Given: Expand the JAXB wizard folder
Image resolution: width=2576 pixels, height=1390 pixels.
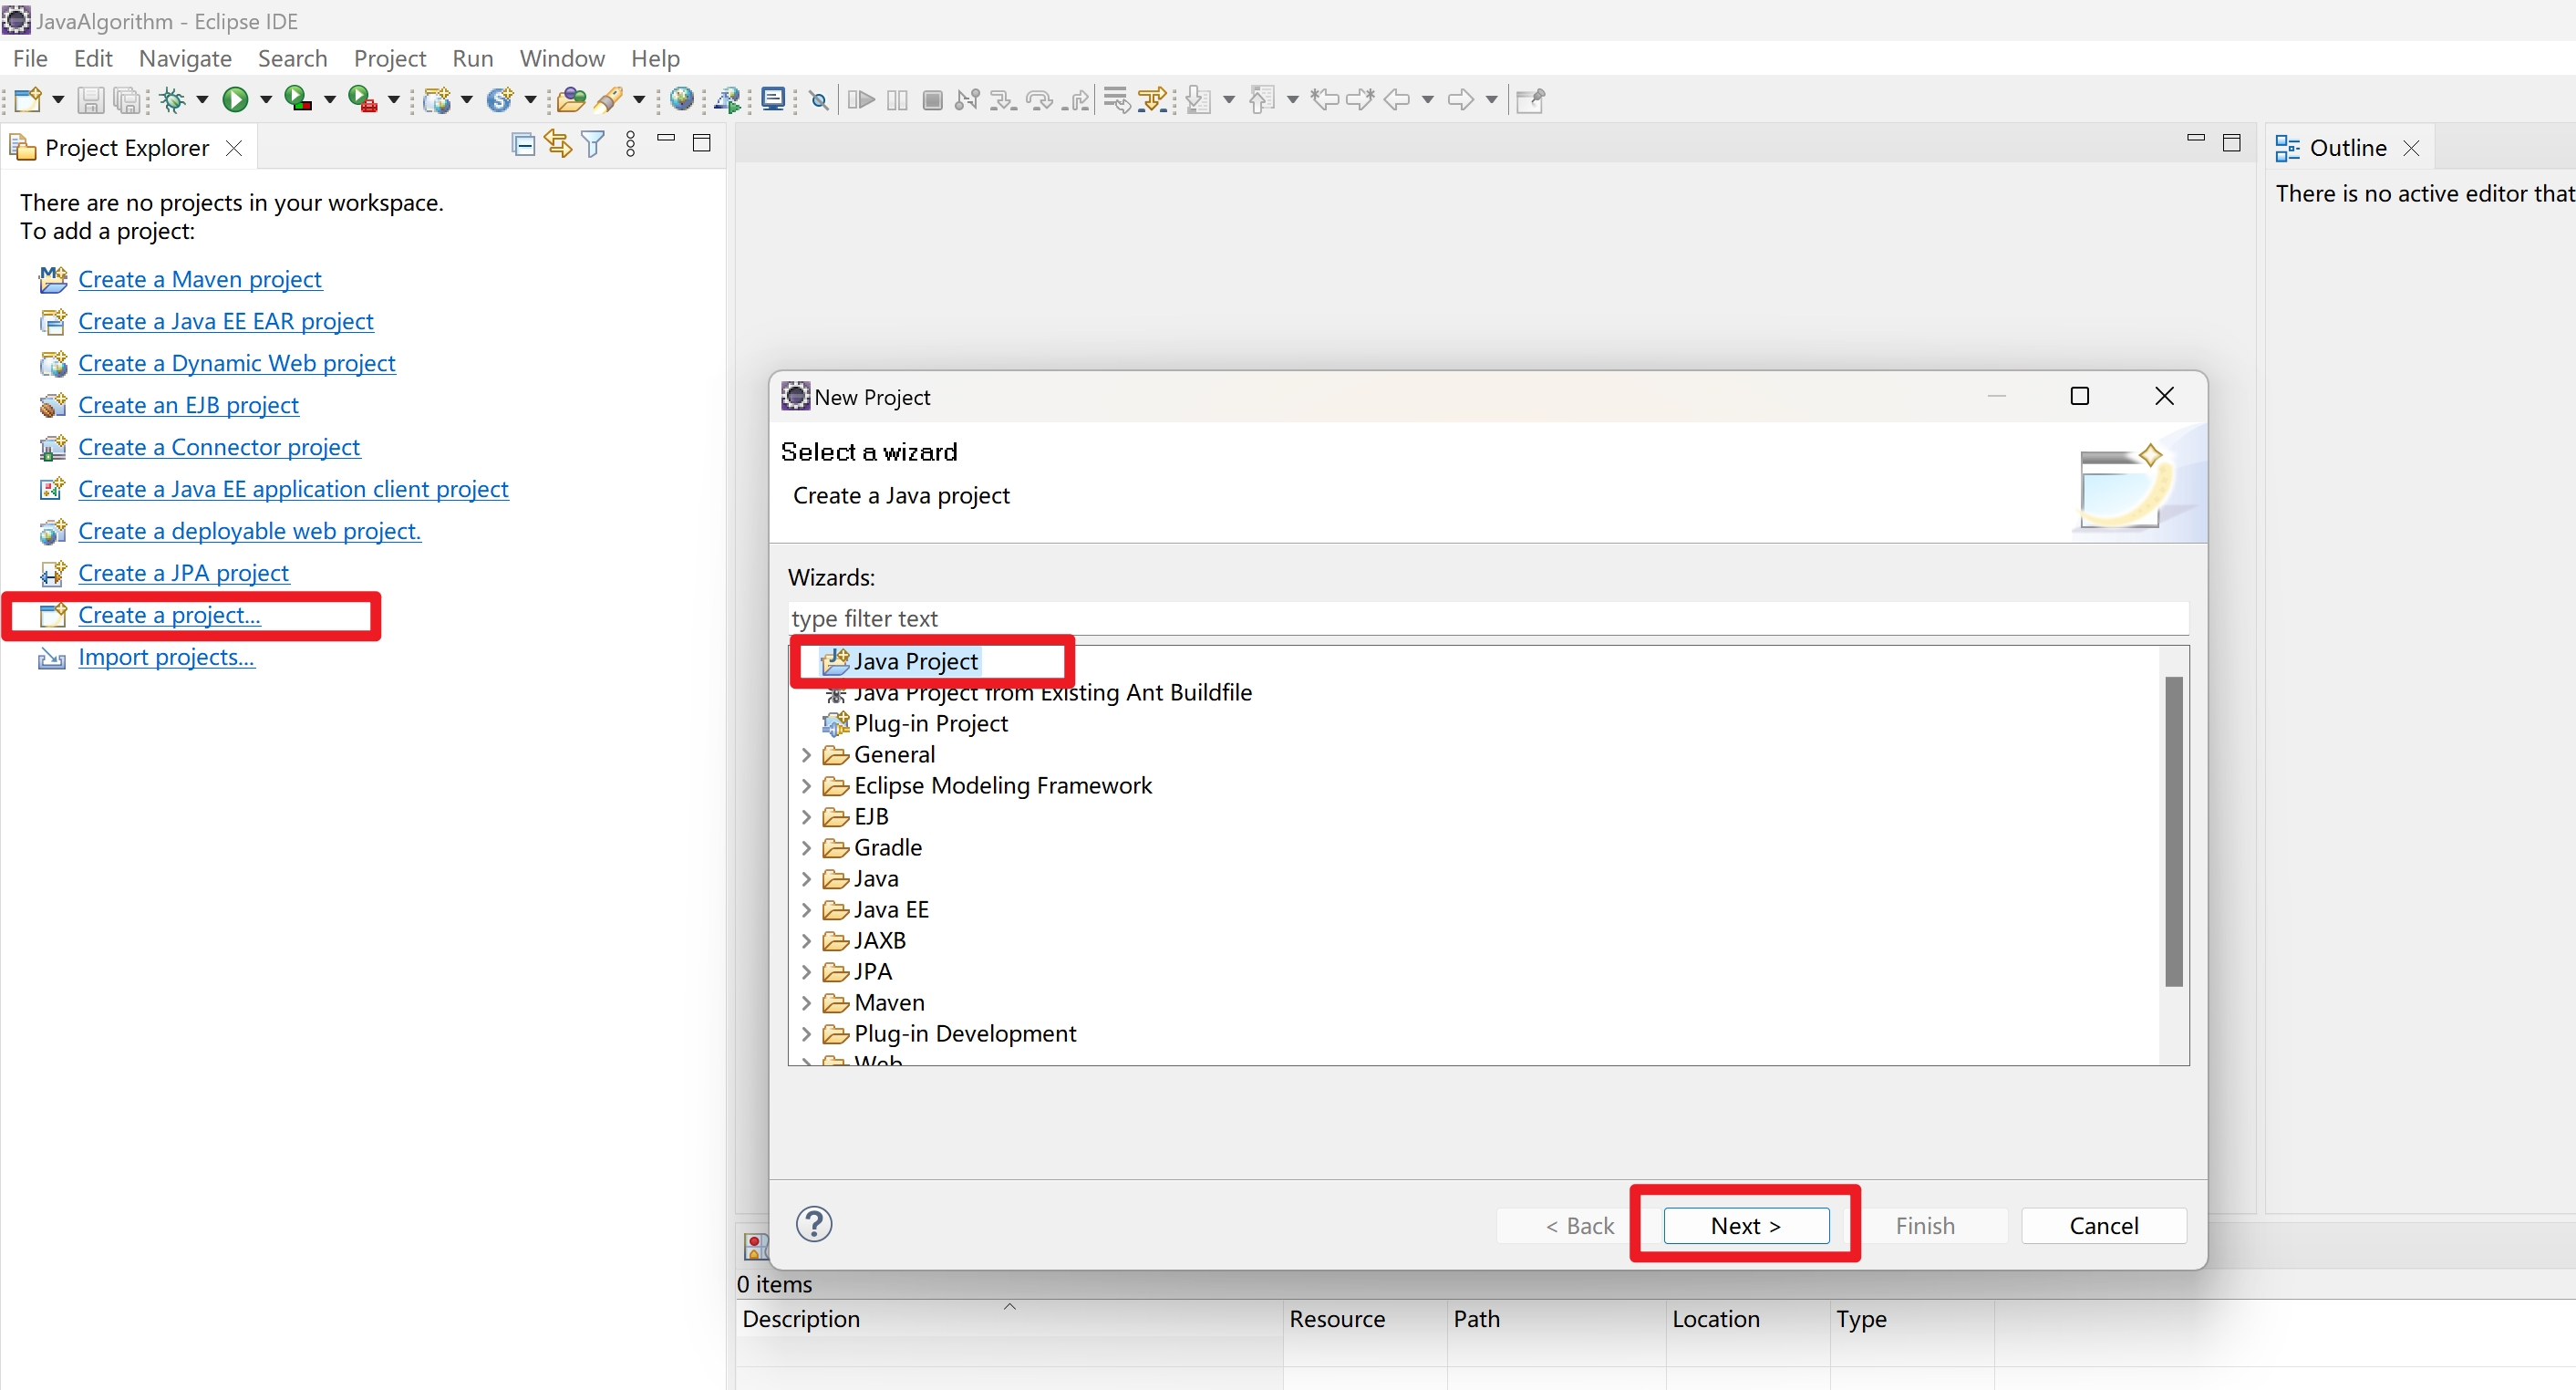Looking at the screenshot, I should (x=806, y=941).
